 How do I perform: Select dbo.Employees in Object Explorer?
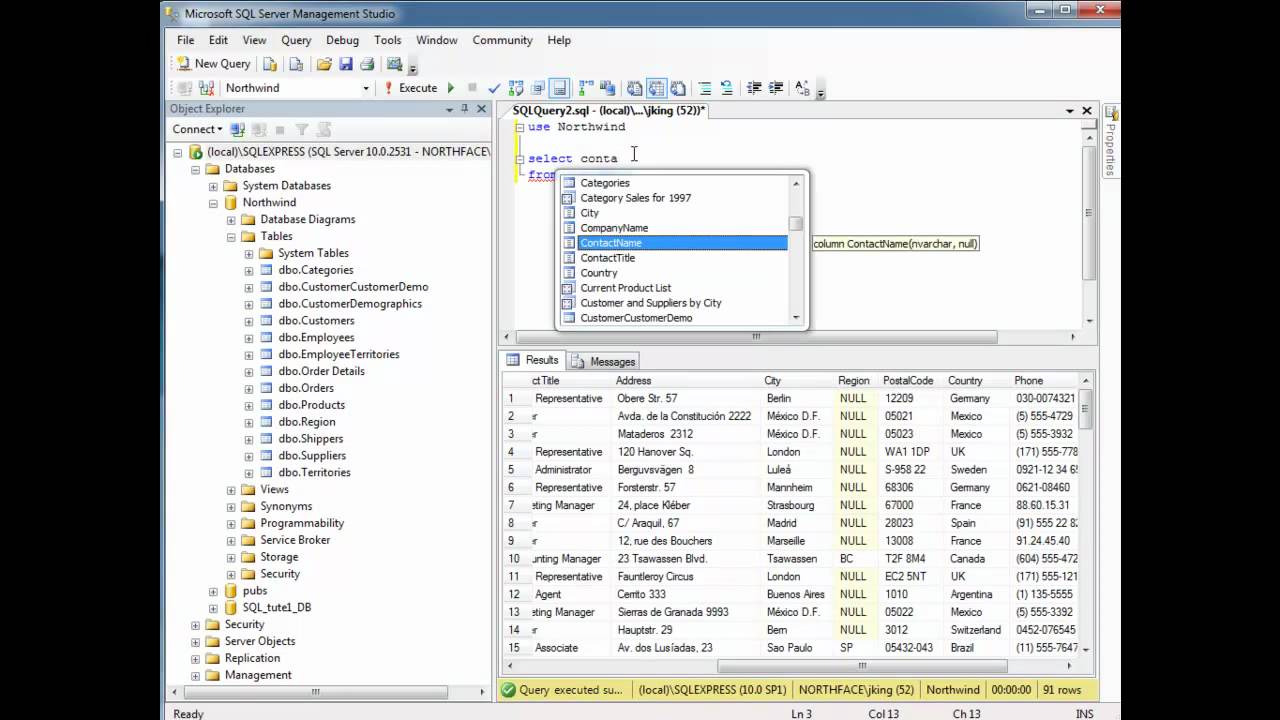coord(316,337)
